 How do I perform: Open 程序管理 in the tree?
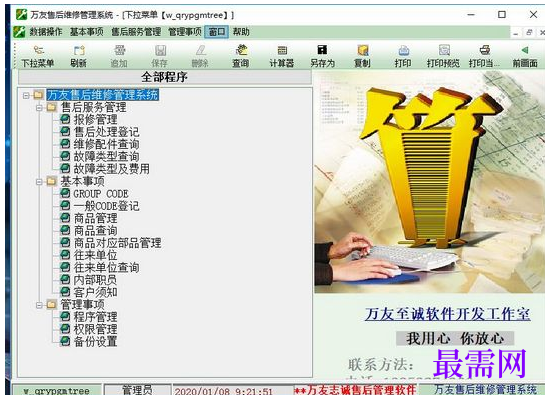[95, 317]
